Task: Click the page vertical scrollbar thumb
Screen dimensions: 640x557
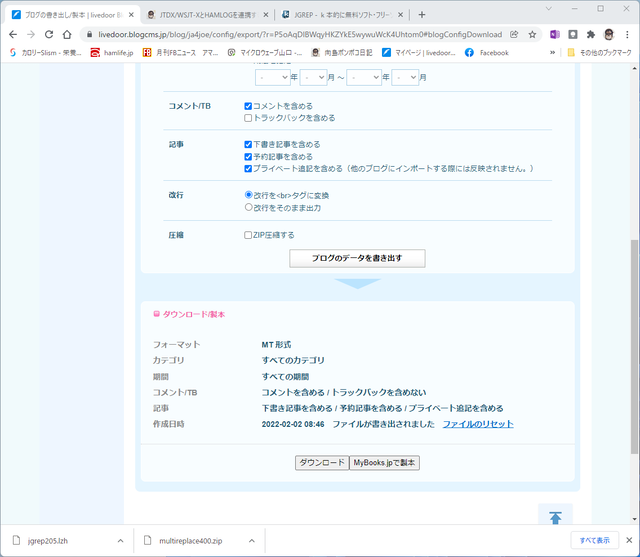Action: tap(634, 347)
